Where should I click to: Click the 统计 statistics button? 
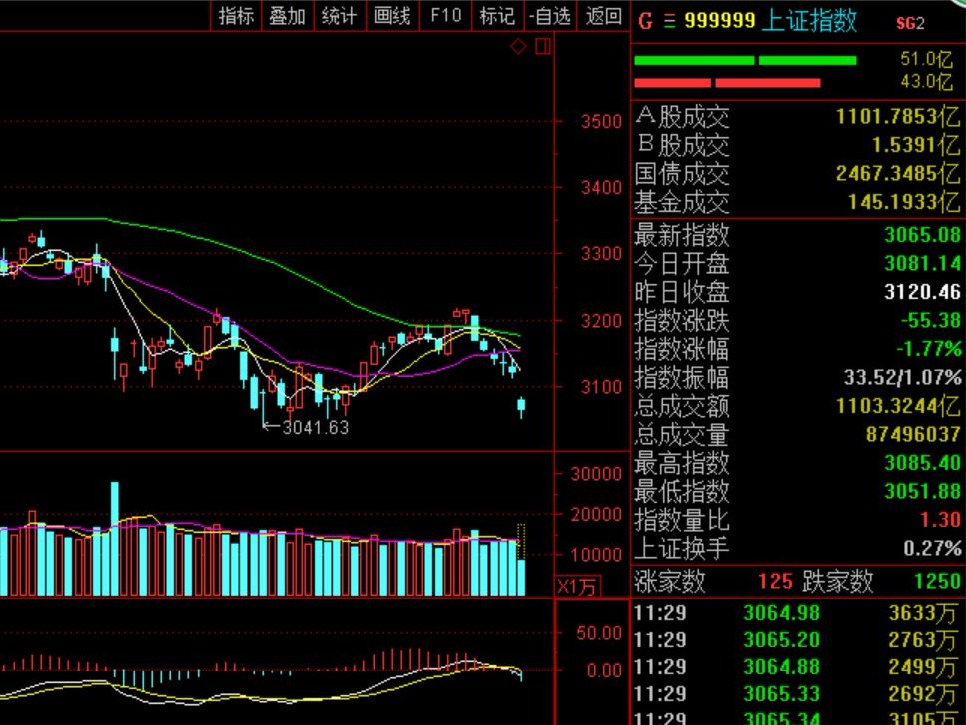pos(340,15)
